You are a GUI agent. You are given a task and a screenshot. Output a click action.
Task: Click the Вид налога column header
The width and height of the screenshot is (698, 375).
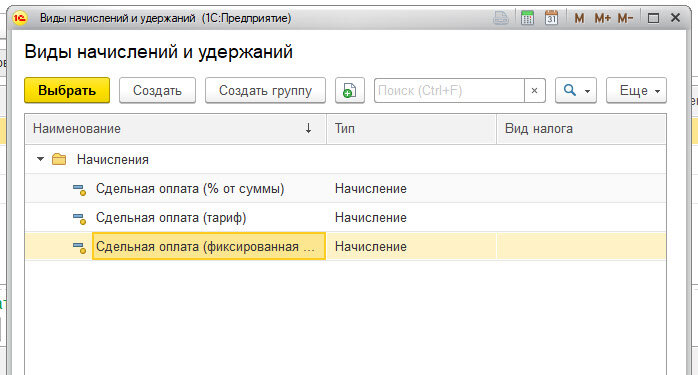click(x=581, y=128)
